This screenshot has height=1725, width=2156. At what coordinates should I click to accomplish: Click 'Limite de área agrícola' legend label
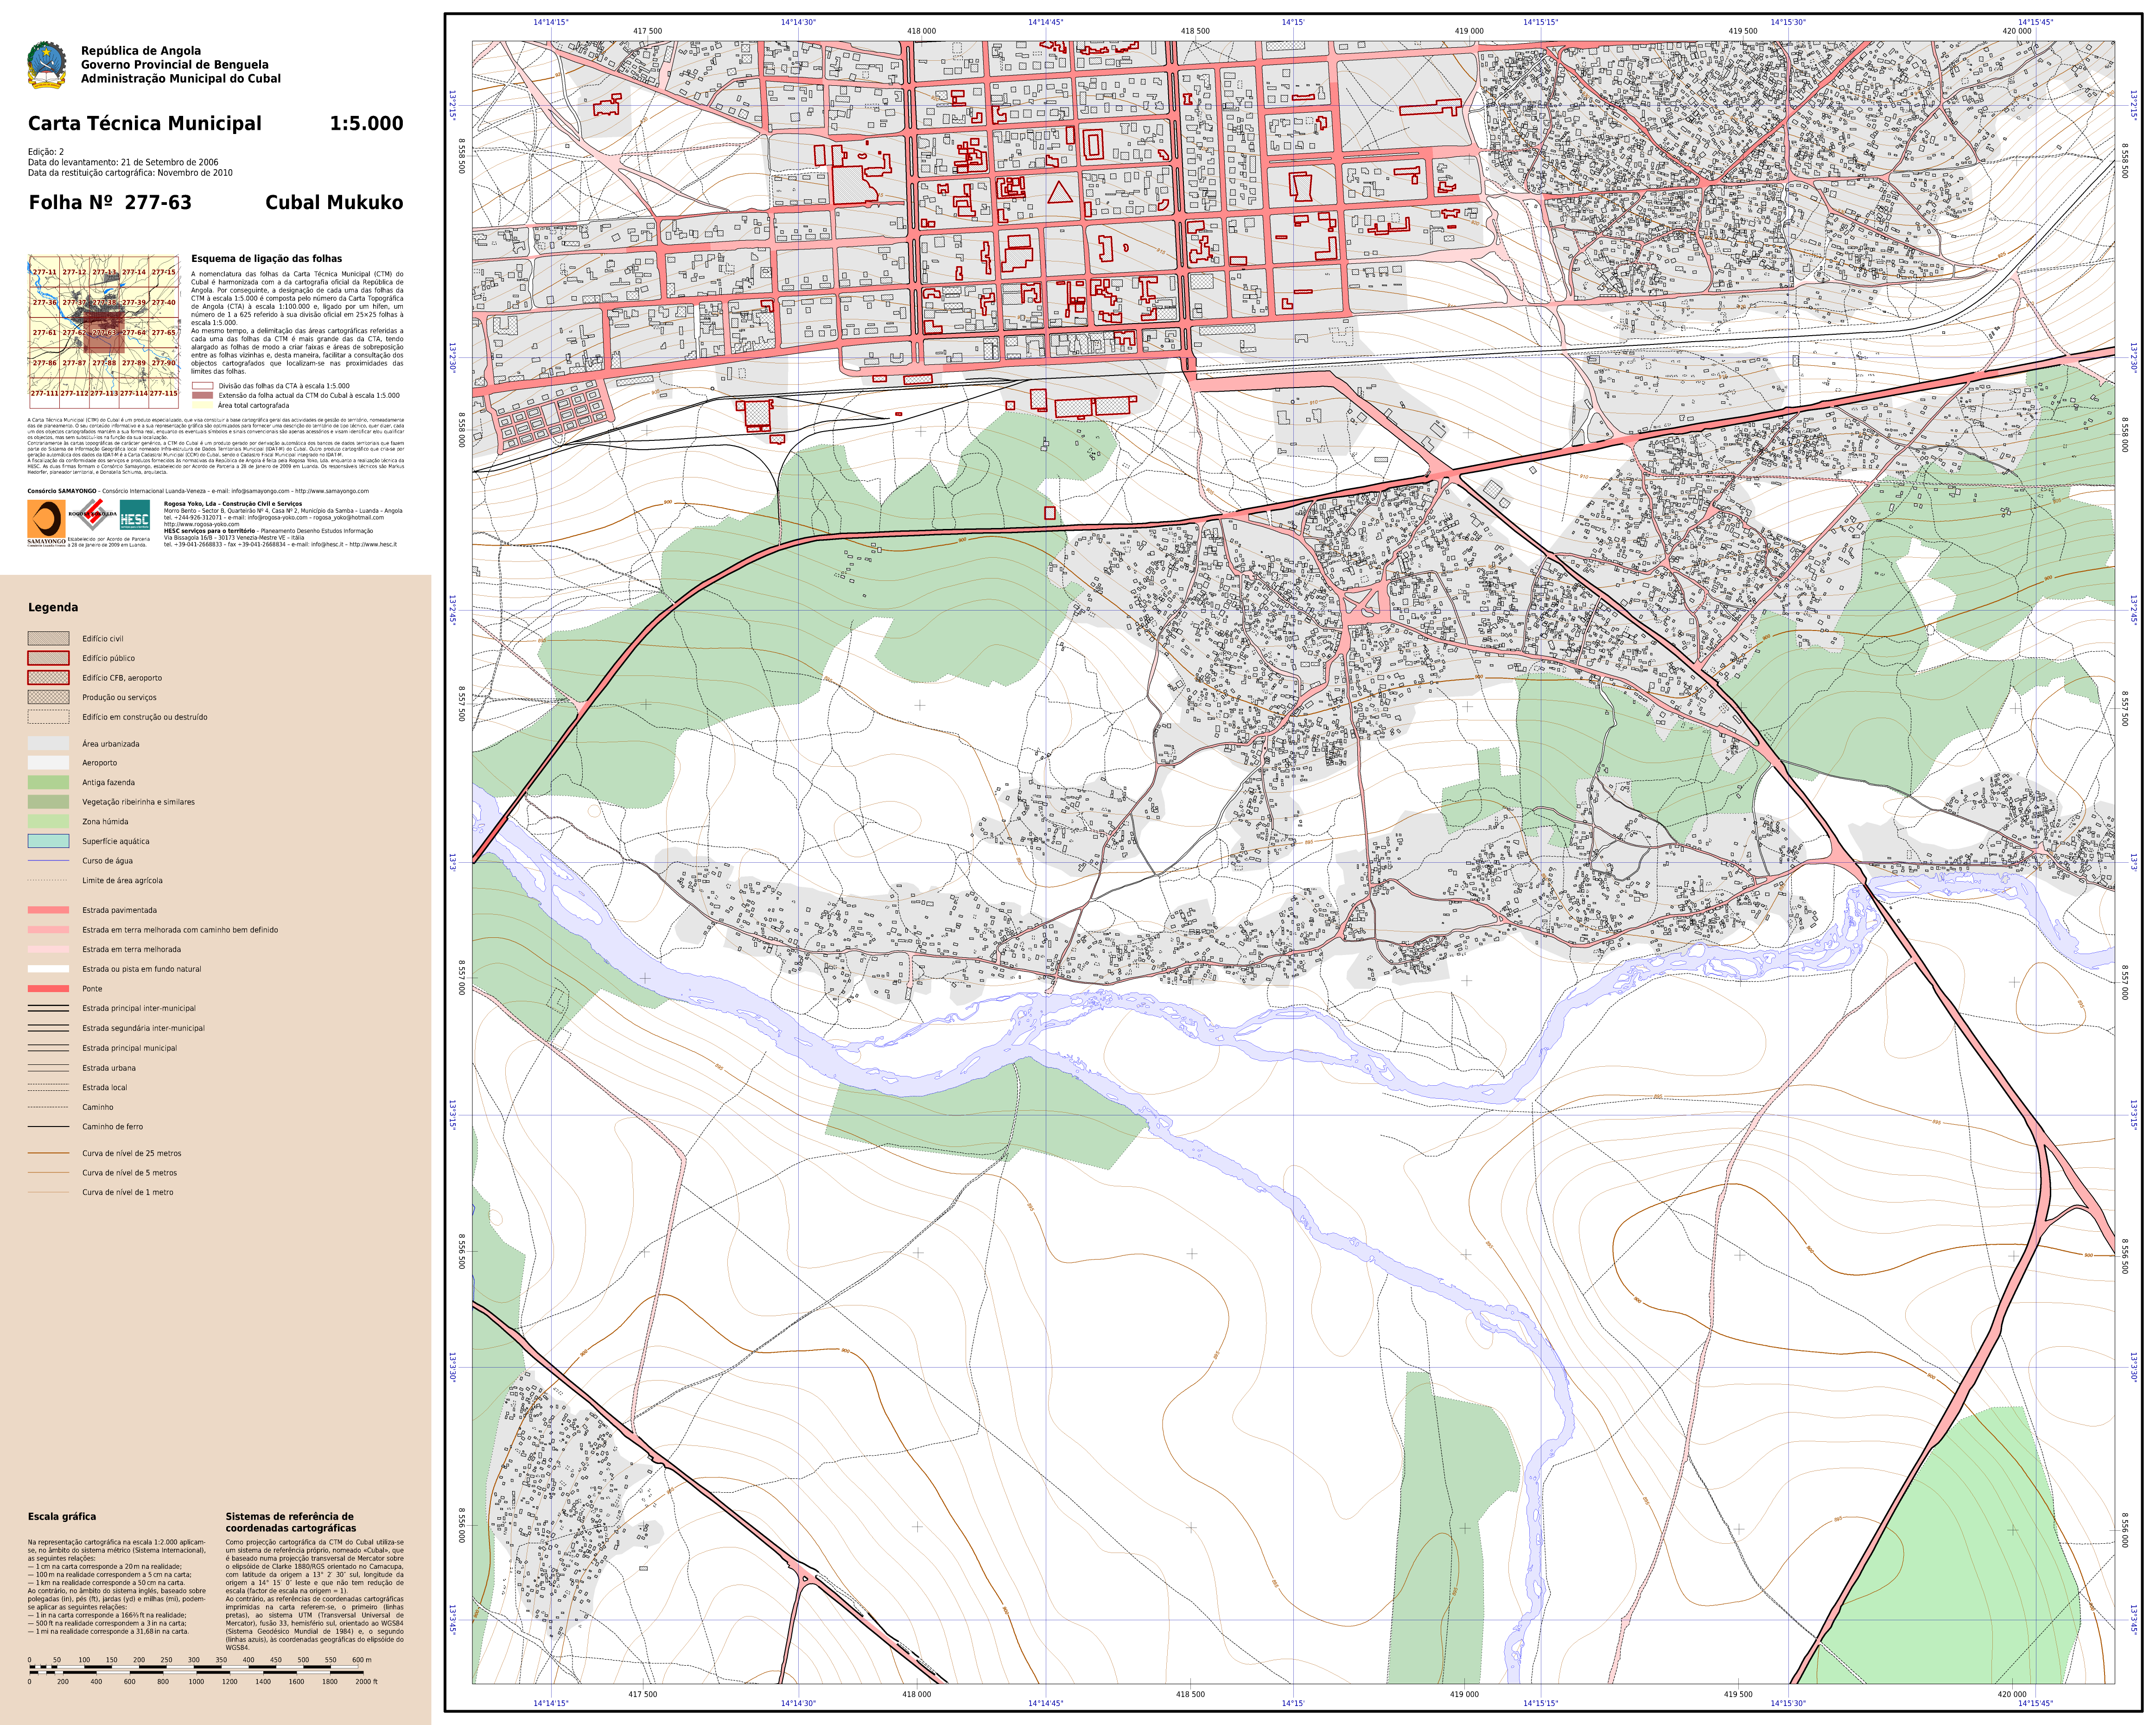pos(122,881)
